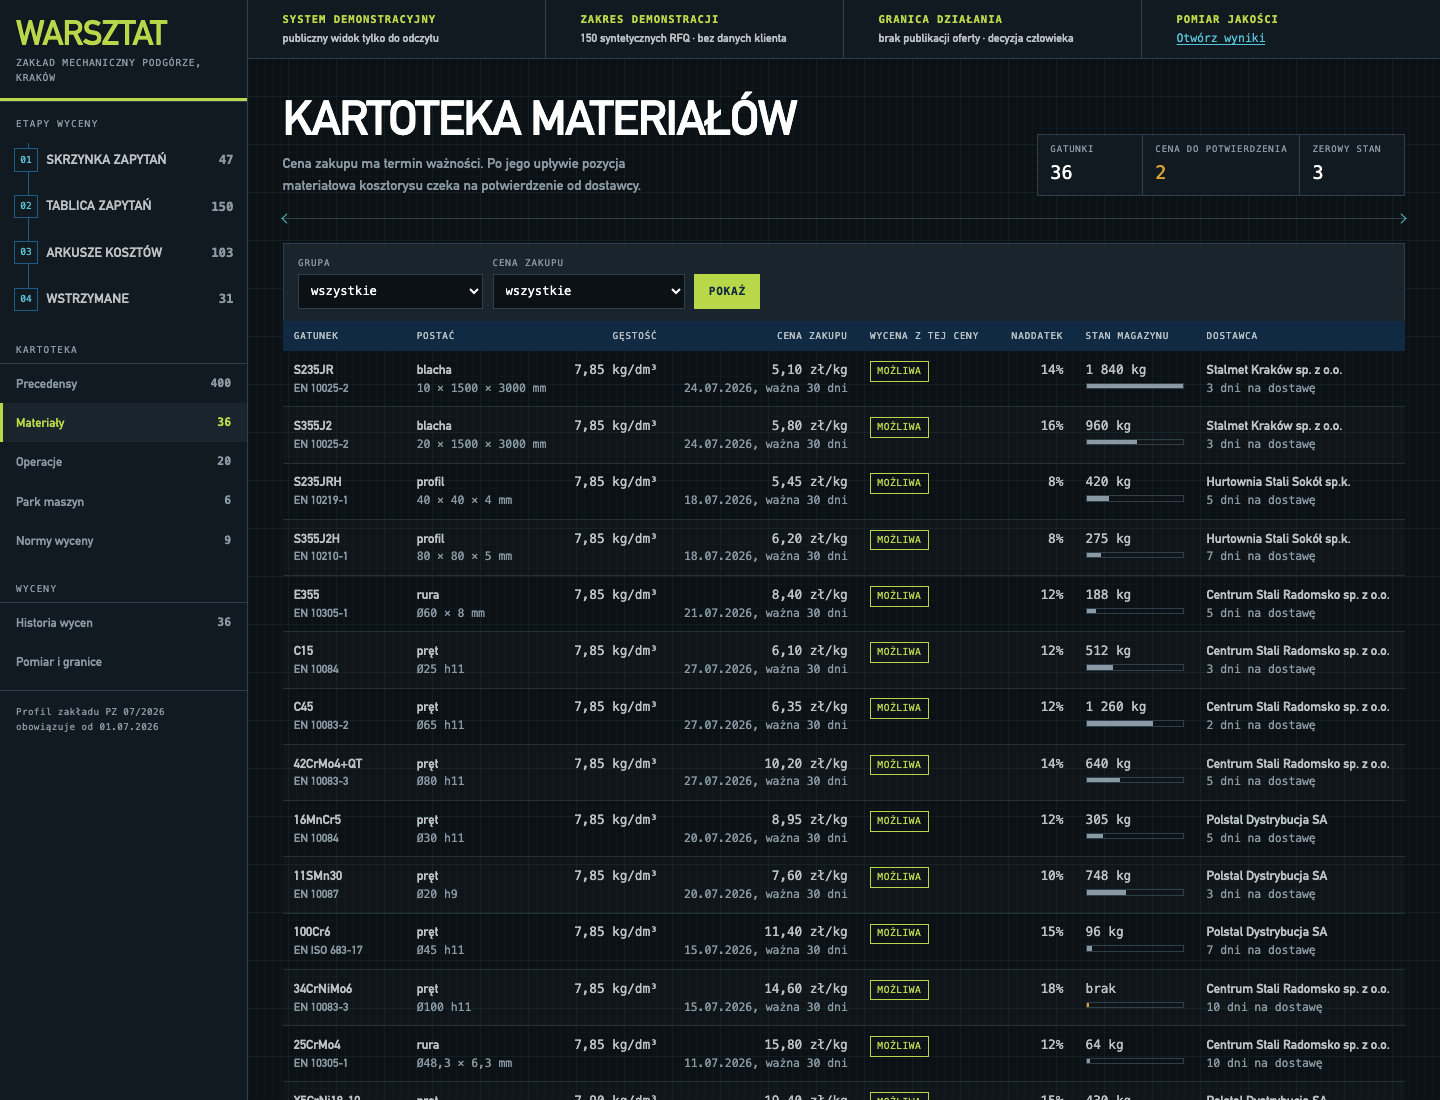
Task: Click dimension 40 × 40 × 4 mm
Action: pyautogui.click(x=464, y=500)
